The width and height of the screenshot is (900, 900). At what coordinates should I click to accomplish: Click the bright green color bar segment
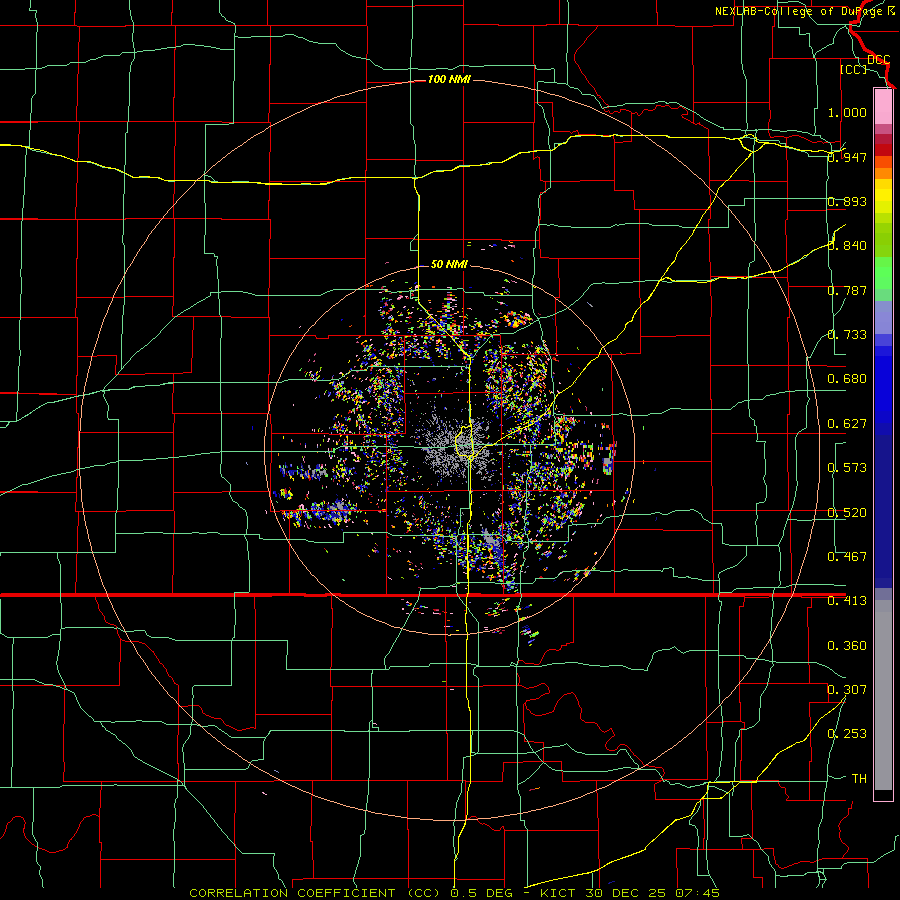883,273
